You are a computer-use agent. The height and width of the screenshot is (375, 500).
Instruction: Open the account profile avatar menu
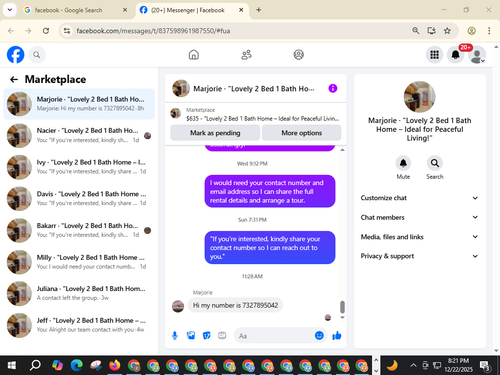tap(477, 55)
